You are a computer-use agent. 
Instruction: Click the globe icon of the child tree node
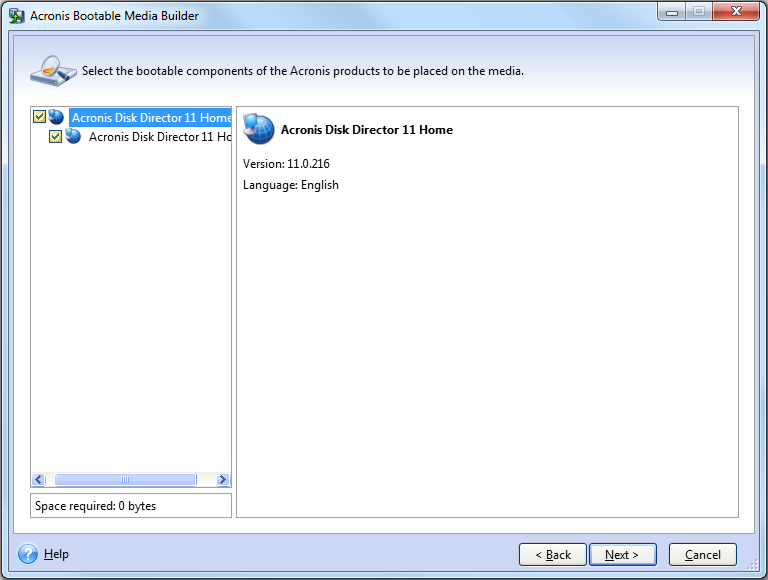[73, 136]
